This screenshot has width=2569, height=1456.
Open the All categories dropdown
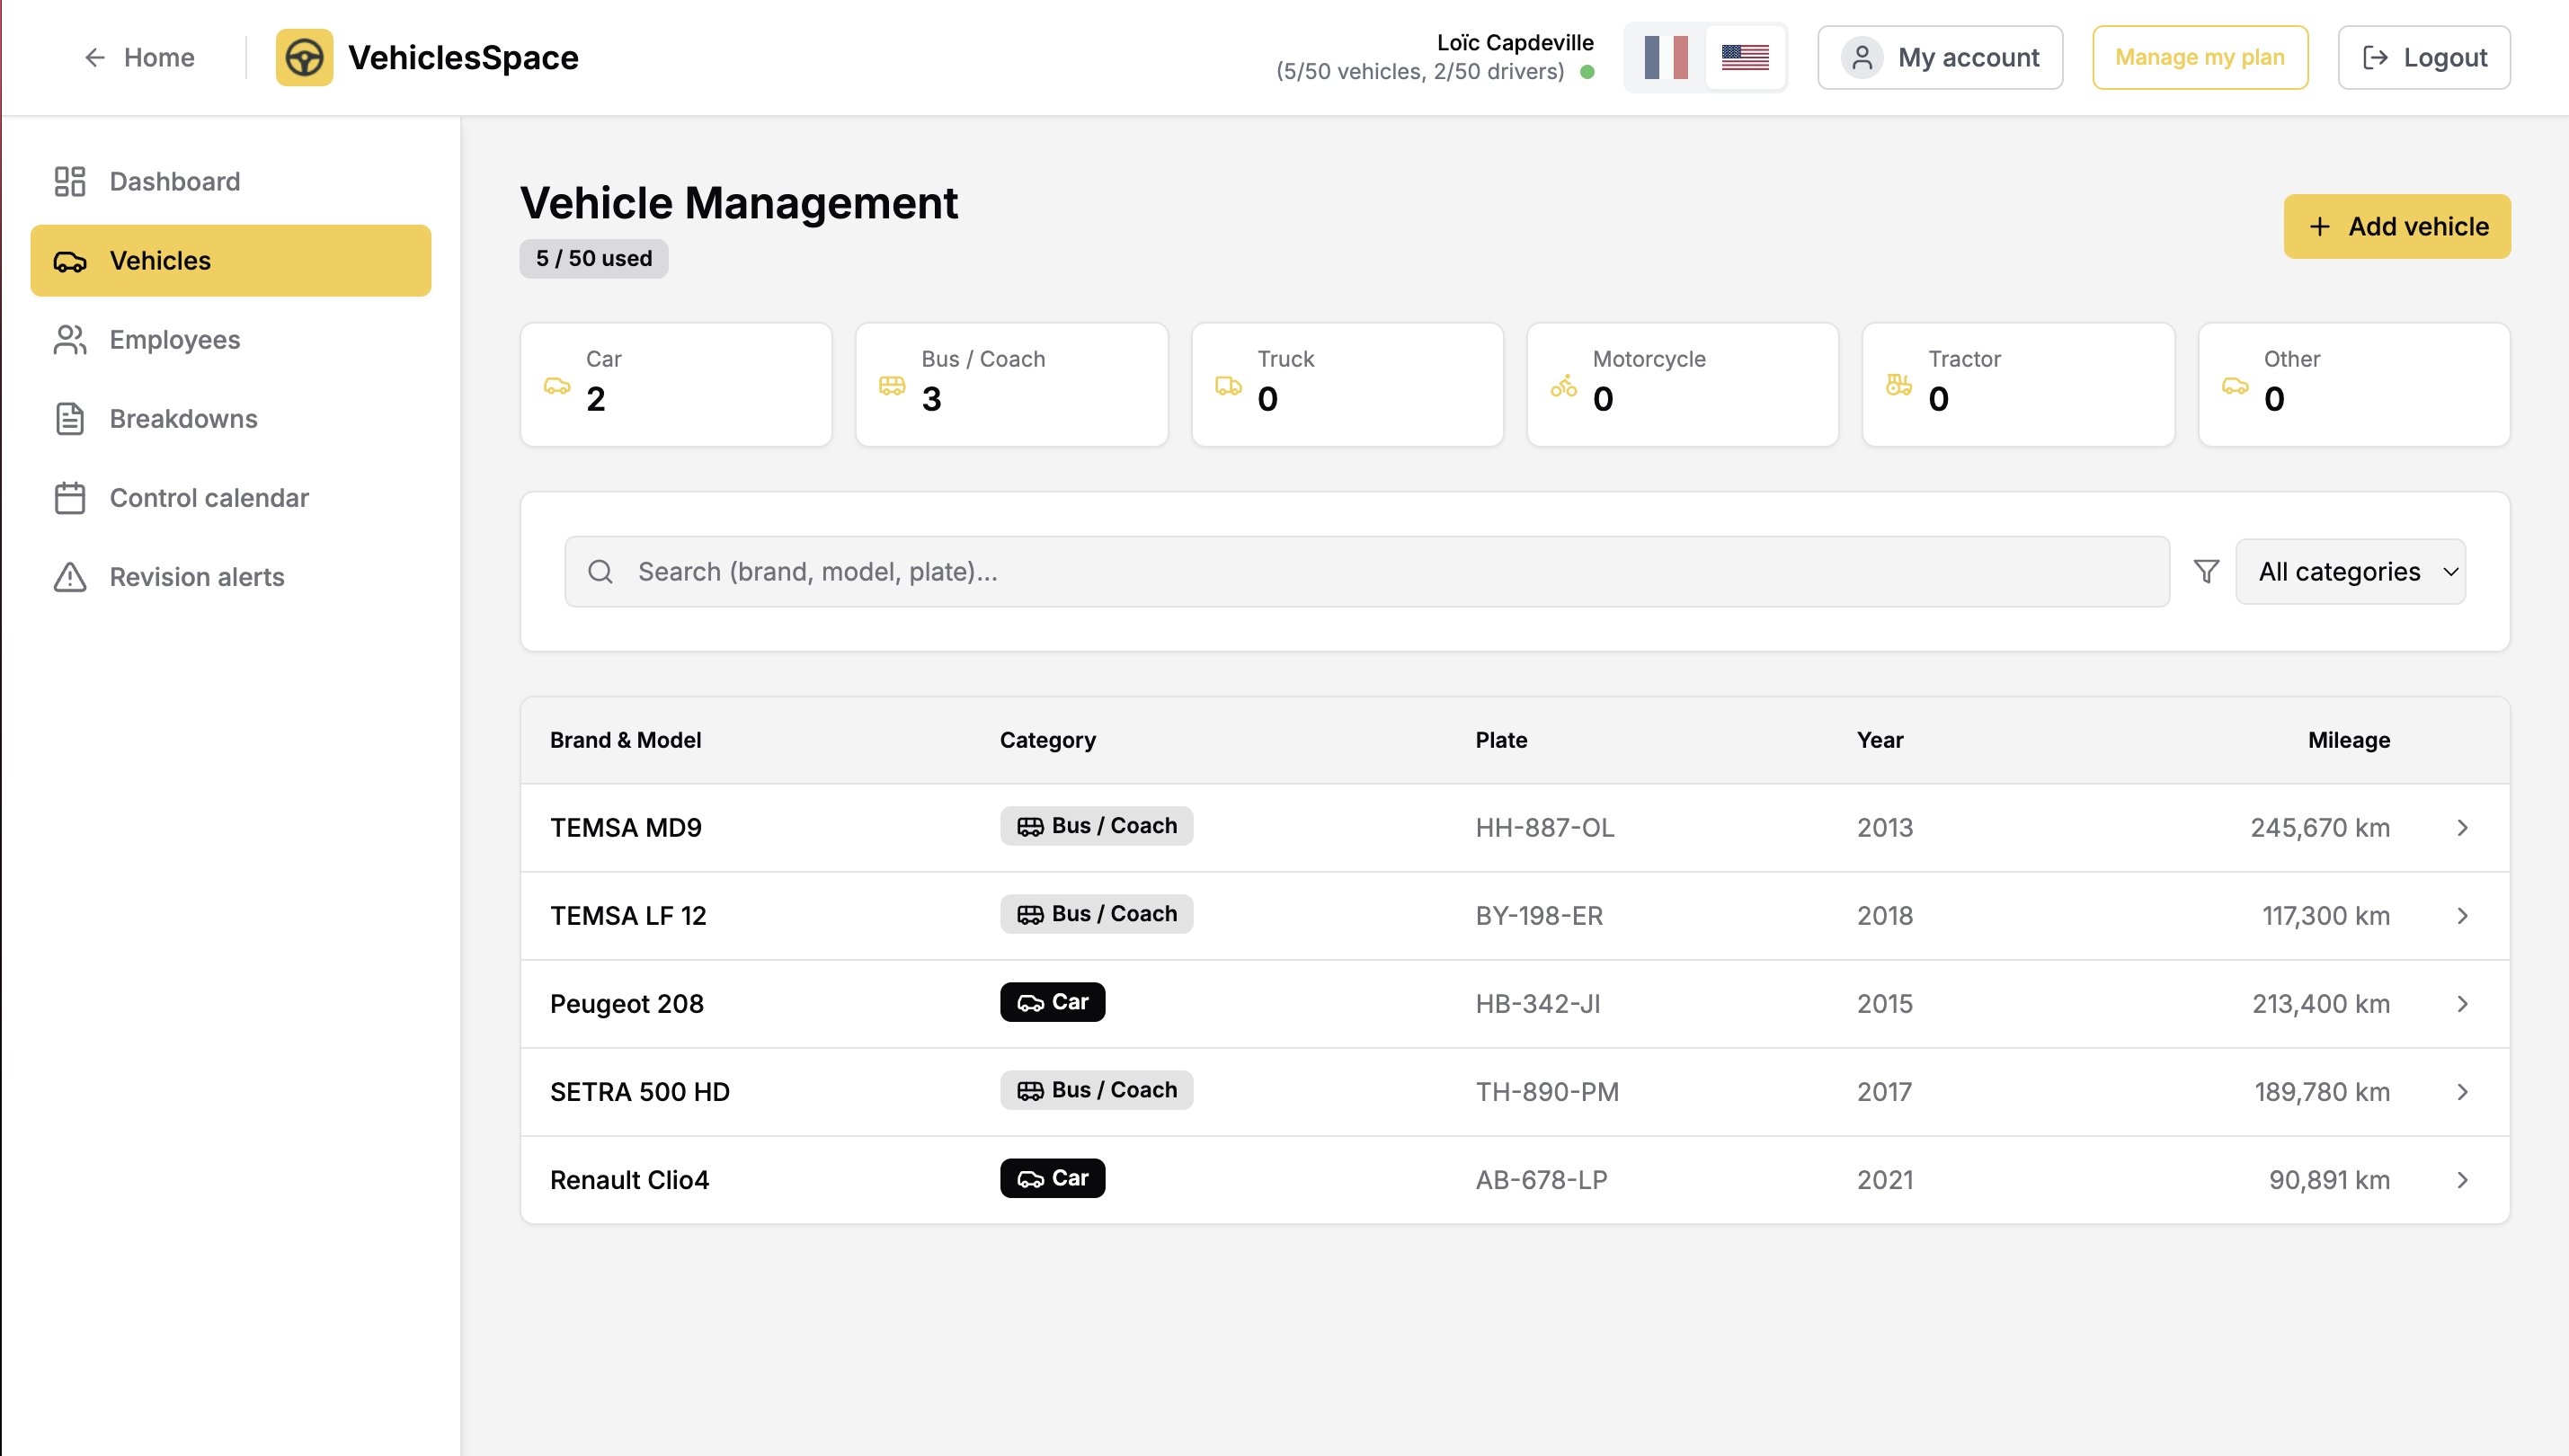[x=2350, y=571]
